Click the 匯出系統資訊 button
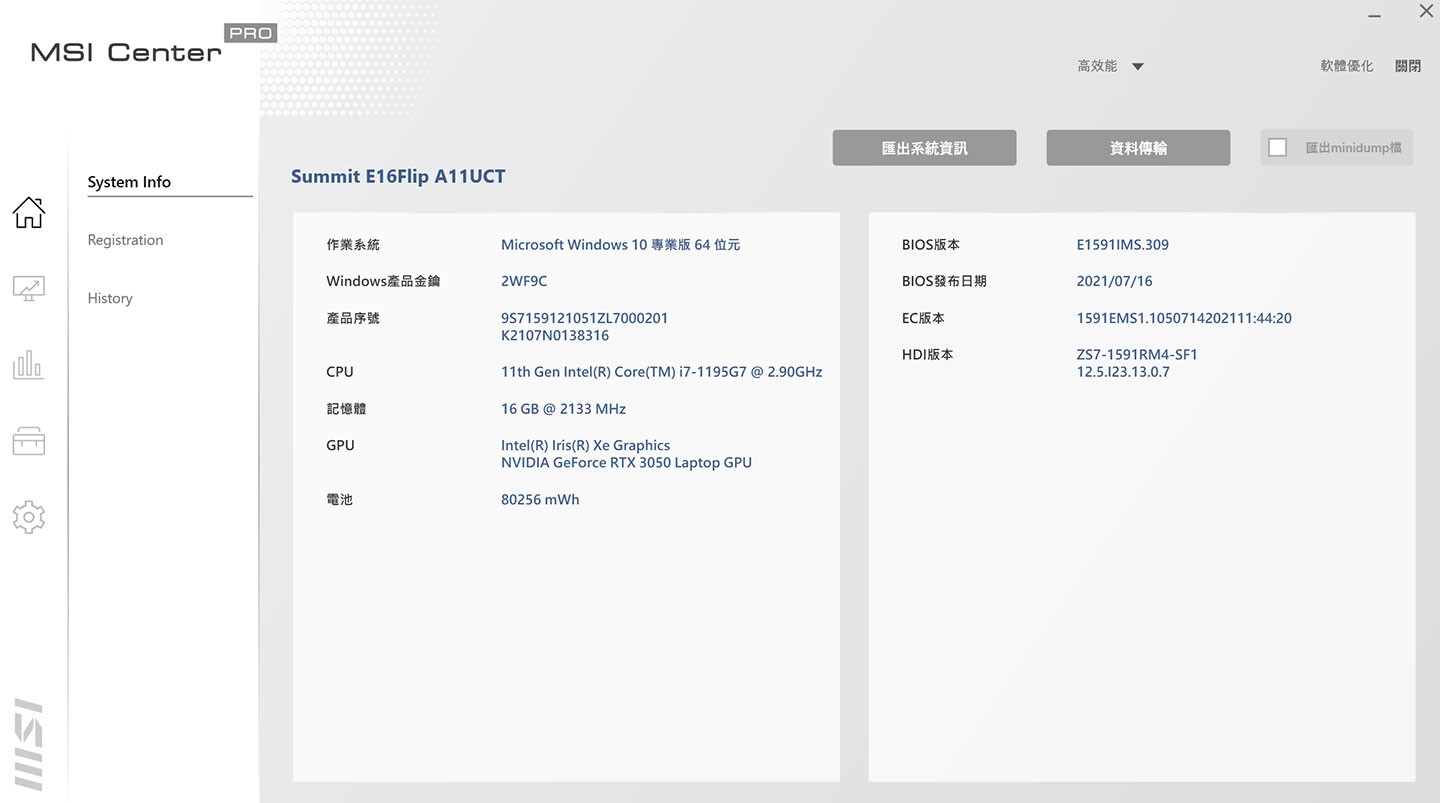The width and height of the screenshot is (1440, 803). 924,148
